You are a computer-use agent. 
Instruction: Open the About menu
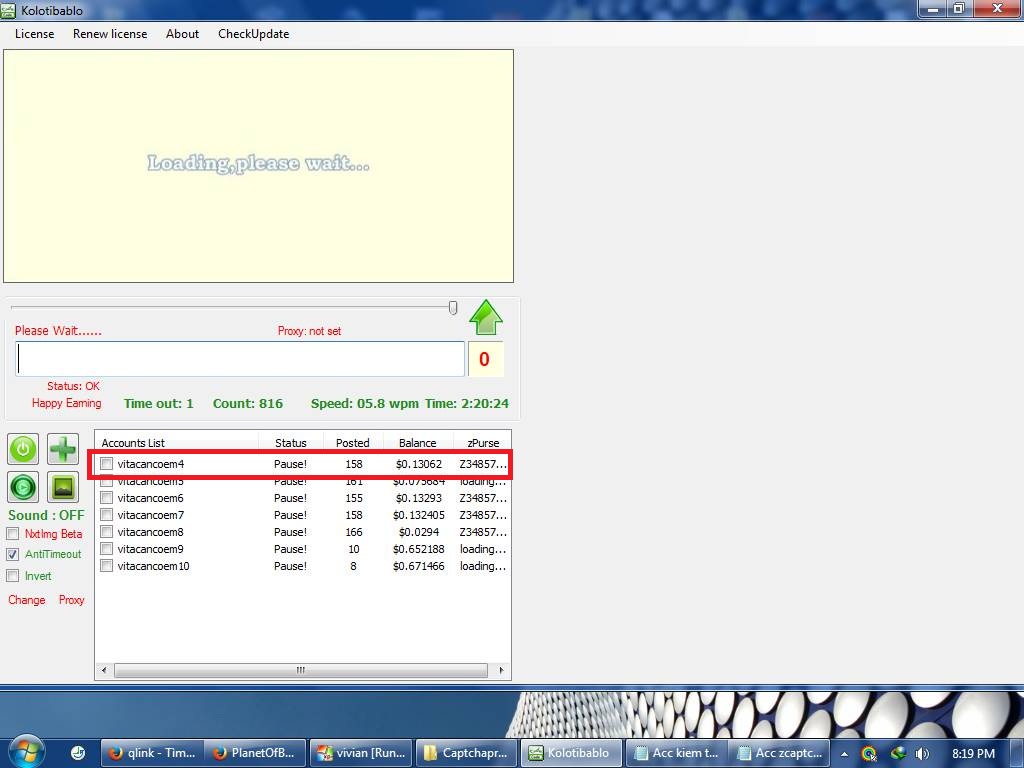(x=182, y=34)
